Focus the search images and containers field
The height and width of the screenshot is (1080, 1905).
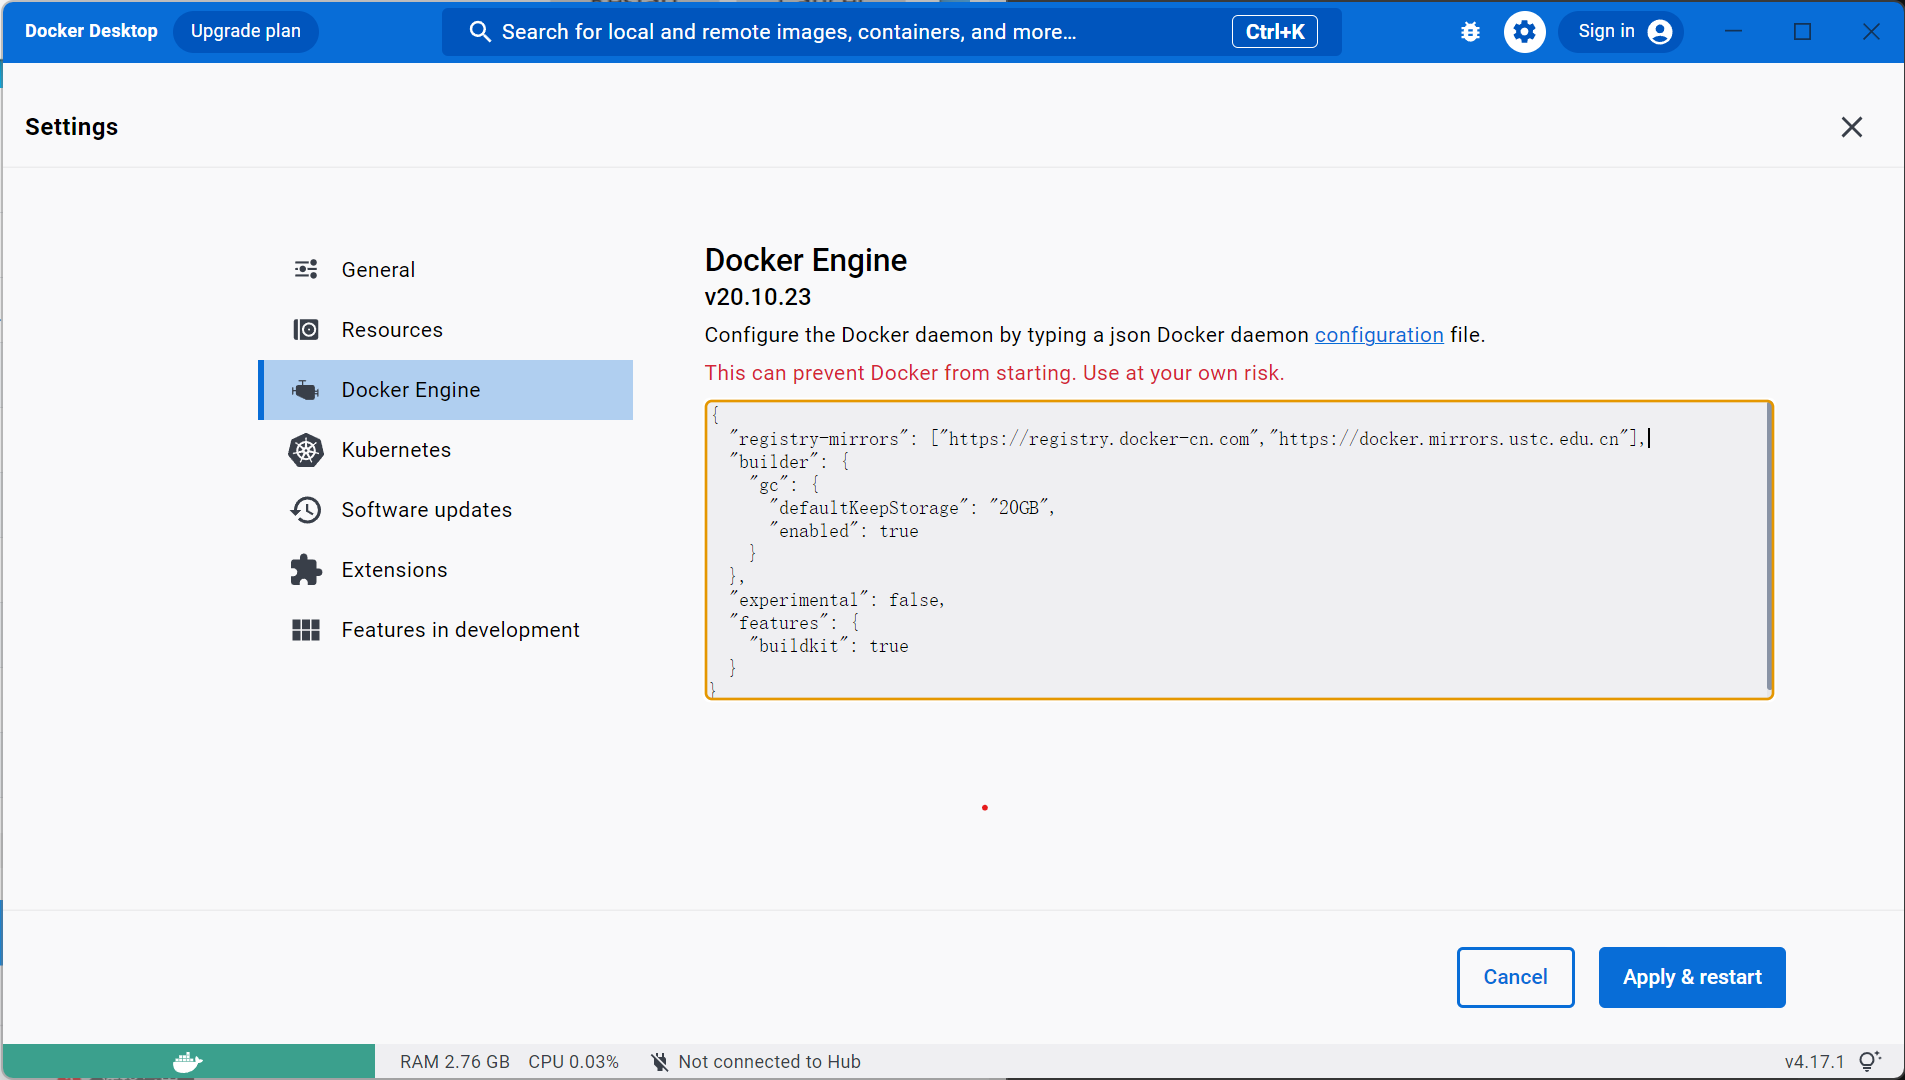point(892,32)
